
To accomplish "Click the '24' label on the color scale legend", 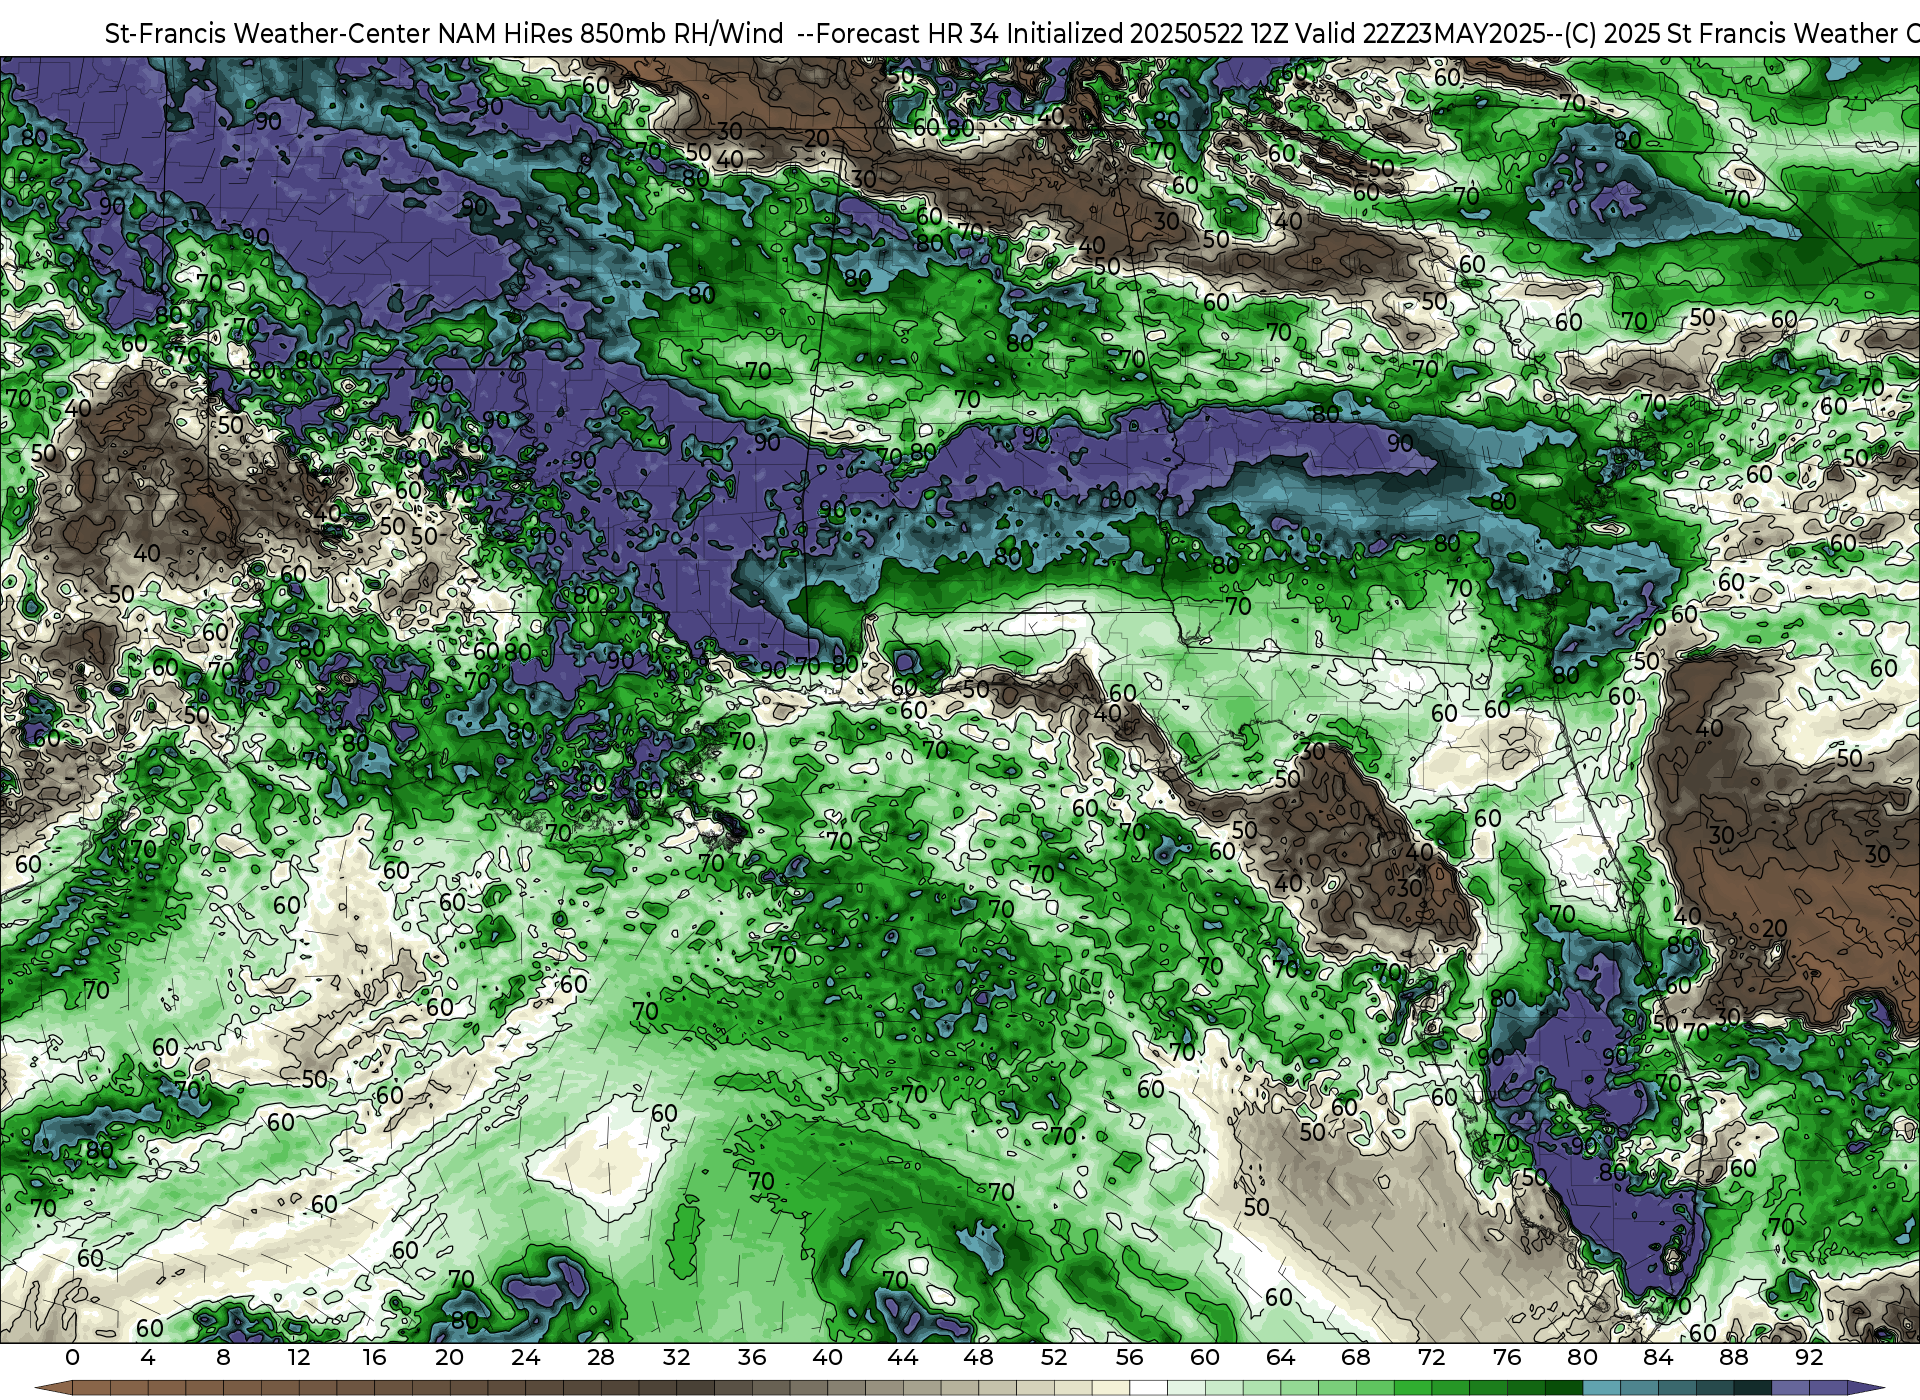I will pos(525,1357).
